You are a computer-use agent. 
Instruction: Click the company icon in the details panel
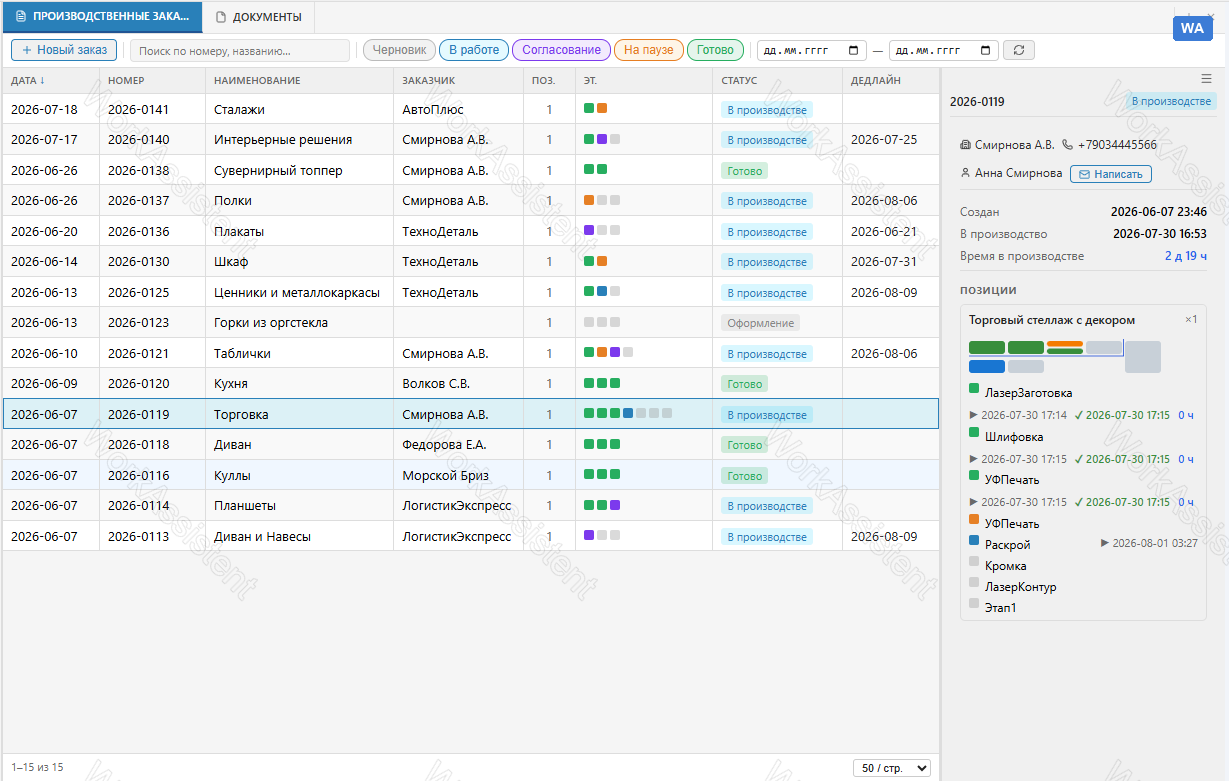[x=965, y=145]
